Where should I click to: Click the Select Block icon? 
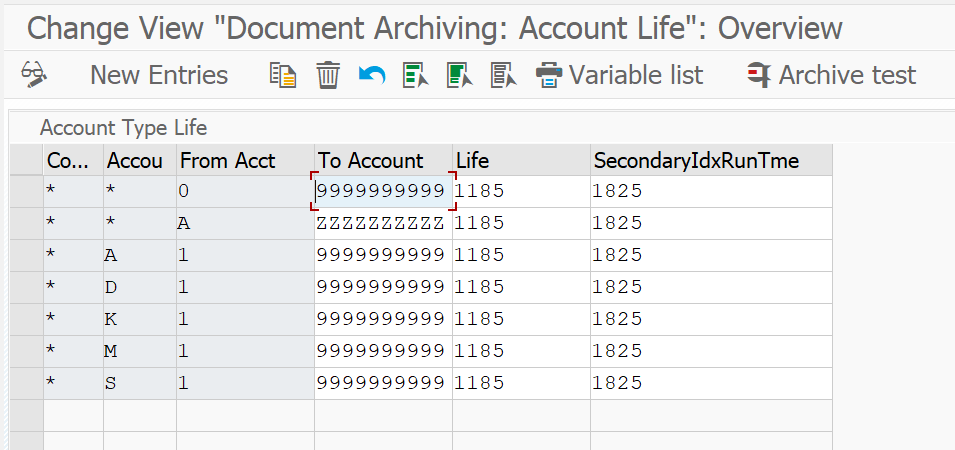pos(459,75)
